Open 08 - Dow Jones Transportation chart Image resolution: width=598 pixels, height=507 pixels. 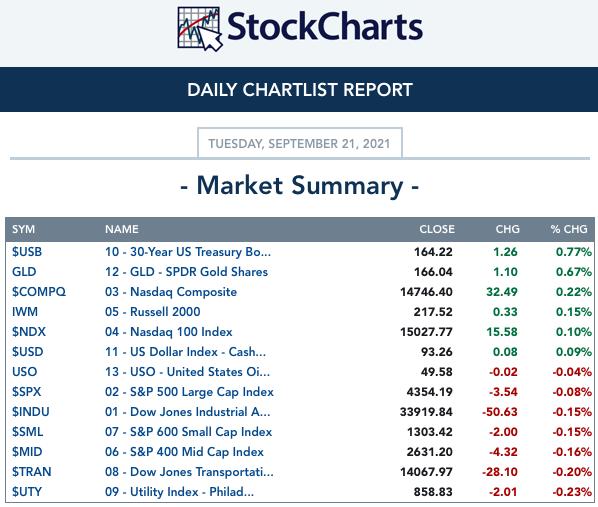pos(189,472)
